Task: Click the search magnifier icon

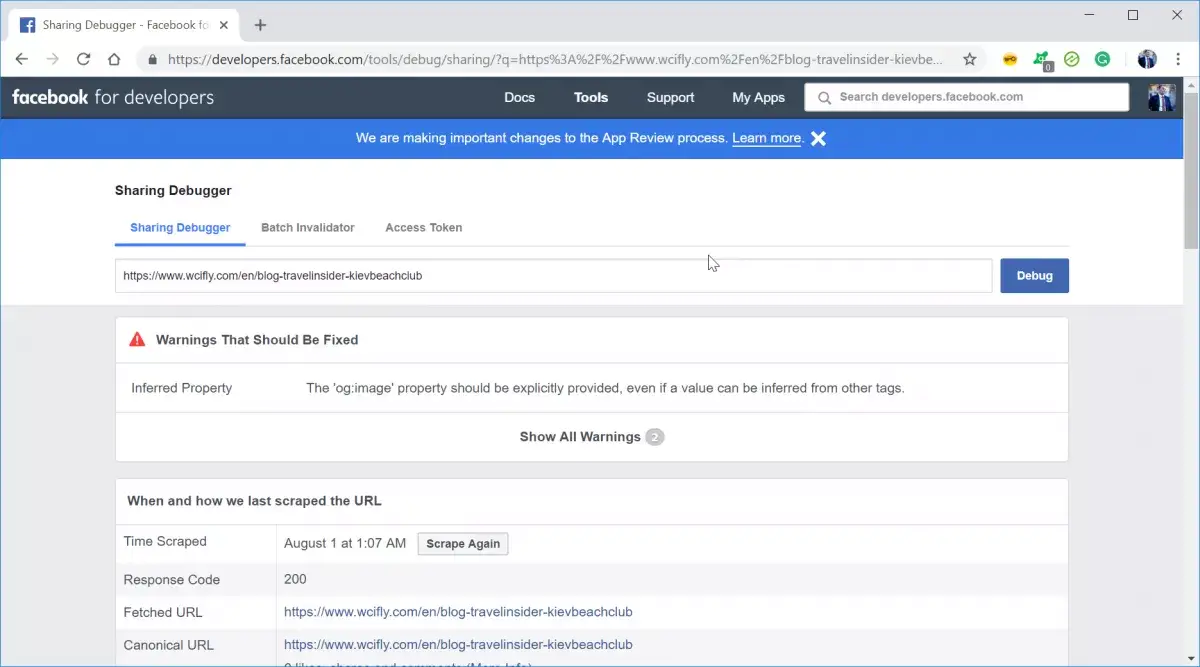Action: click(x=824, y=98)
